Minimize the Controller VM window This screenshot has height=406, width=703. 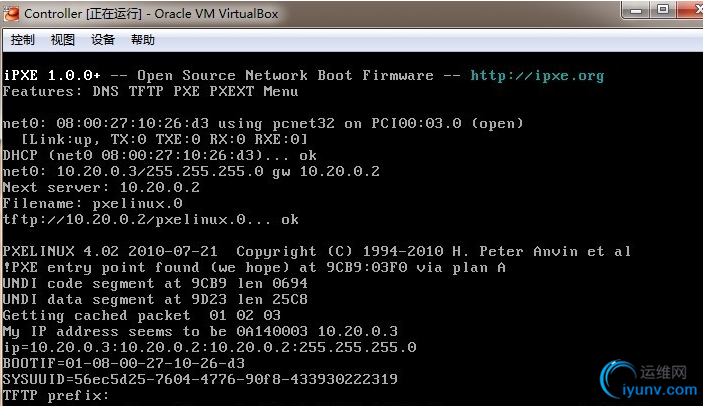tap(636, 10)
